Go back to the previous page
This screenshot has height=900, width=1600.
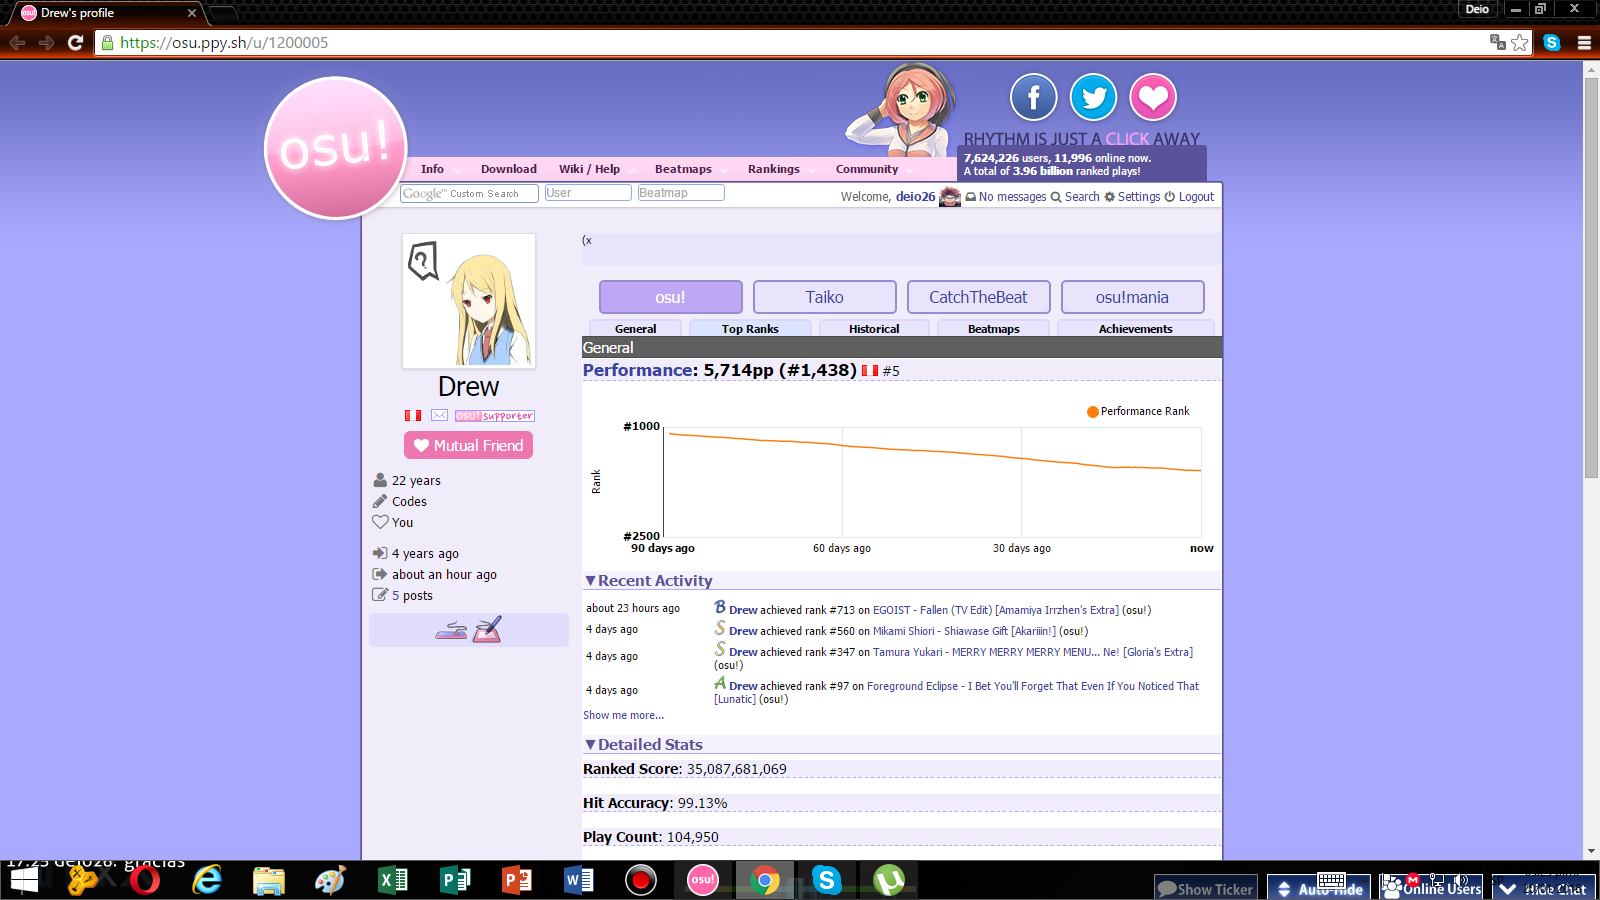[x=17, y=42]
